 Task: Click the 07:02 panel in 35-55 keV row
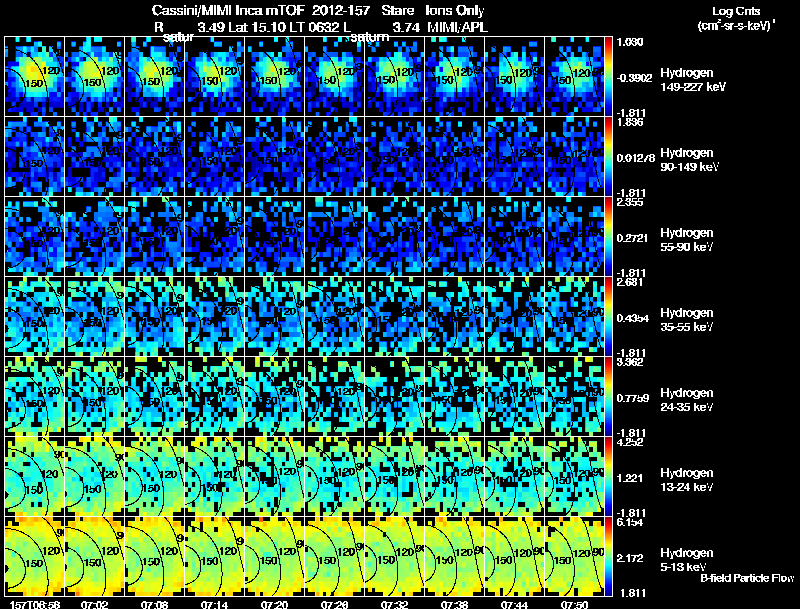click(94, 316)
